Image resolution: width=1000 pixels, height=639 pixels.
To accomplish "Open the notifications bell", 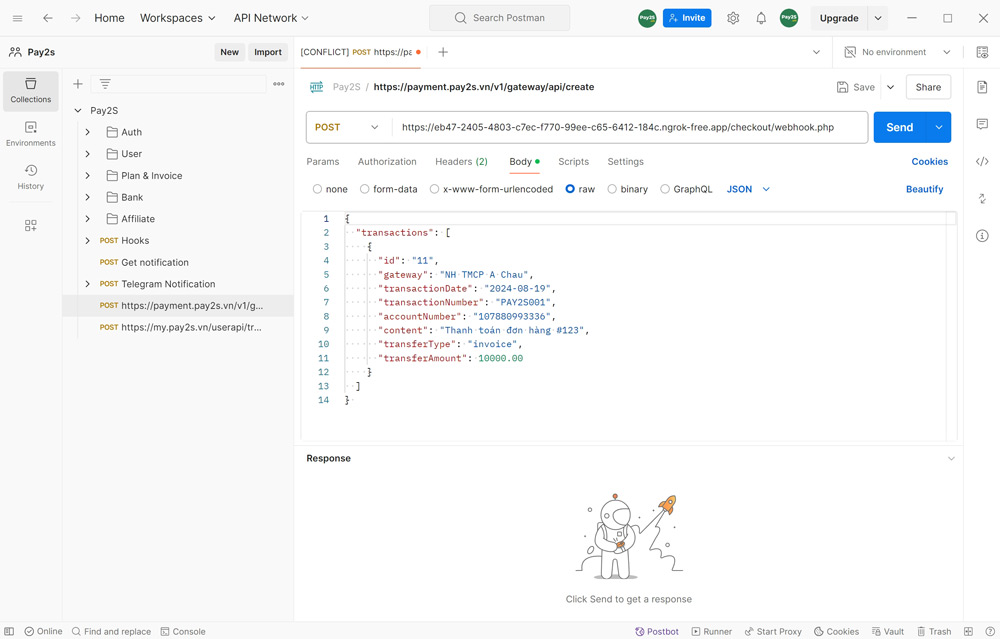I will (761, 18).
